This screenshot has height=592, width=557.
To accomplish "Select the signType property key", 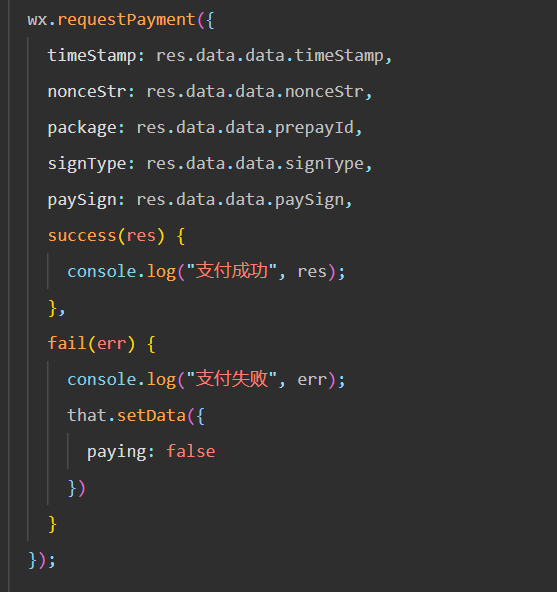I will 86,164.
